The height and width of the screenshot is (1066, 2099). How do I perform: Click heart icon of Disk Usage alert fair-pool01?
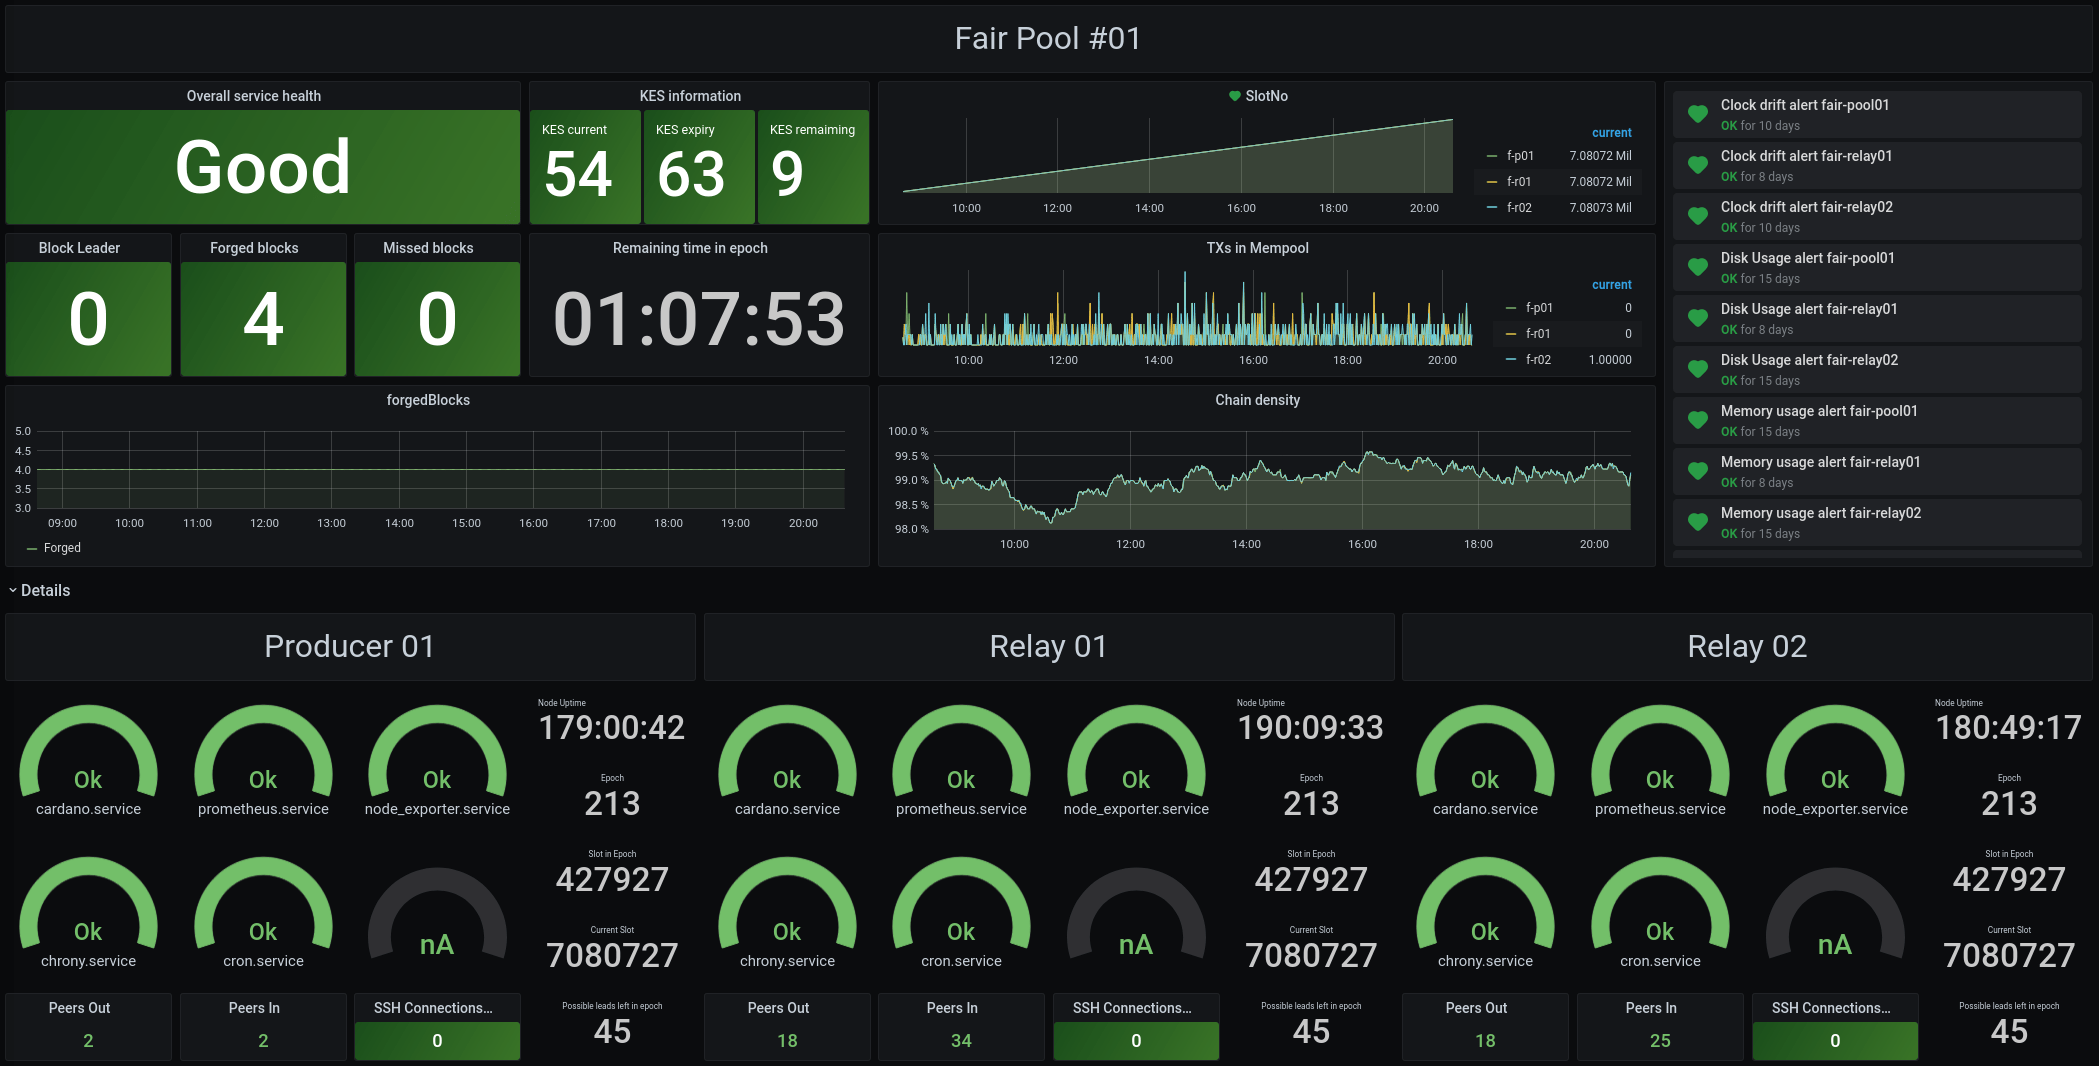tap(1697, 267)
